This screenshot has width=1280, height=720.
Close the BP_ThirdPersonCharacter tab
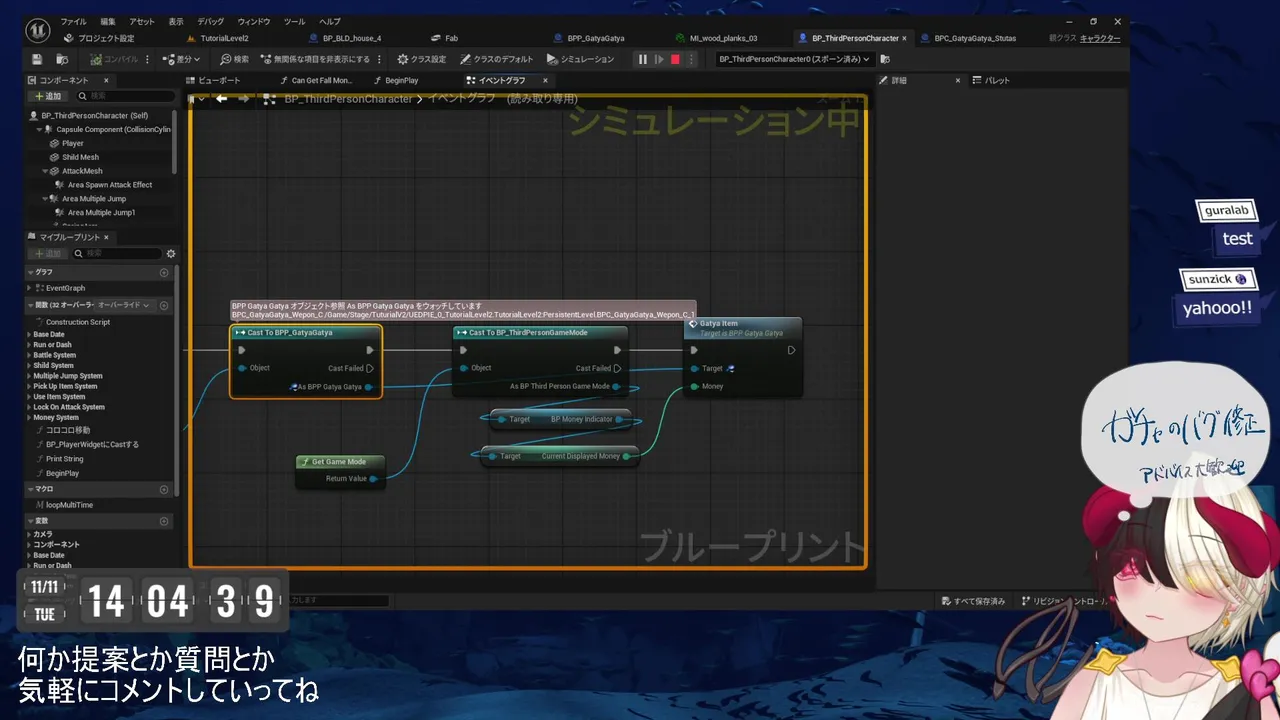click(904, 38)
